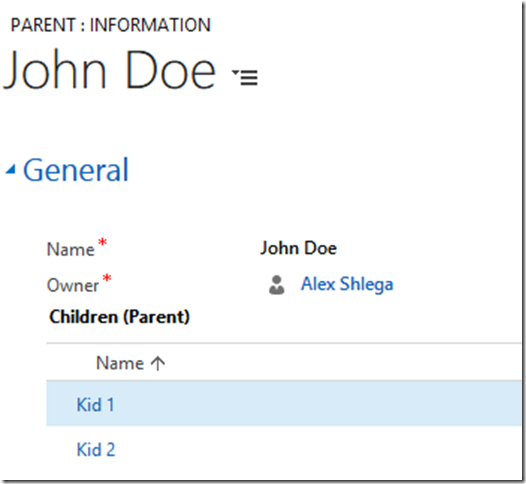The height and width of the screenshot is (484, 526).
Task: Click the Name field label
Action: (70, 250)
